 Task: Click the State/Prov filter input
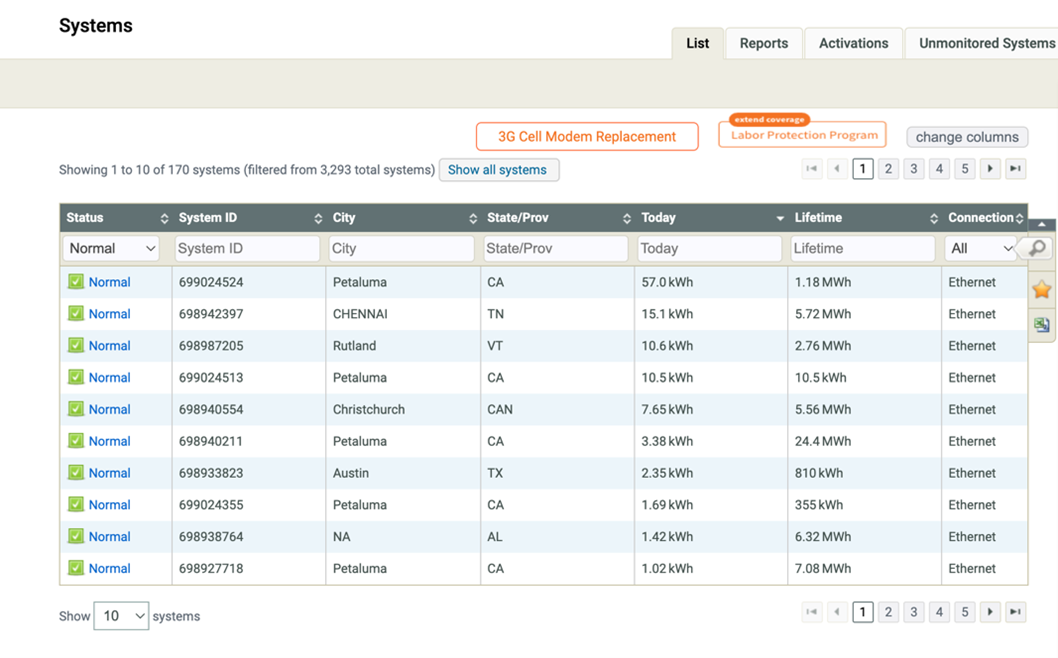click(555, 248)
